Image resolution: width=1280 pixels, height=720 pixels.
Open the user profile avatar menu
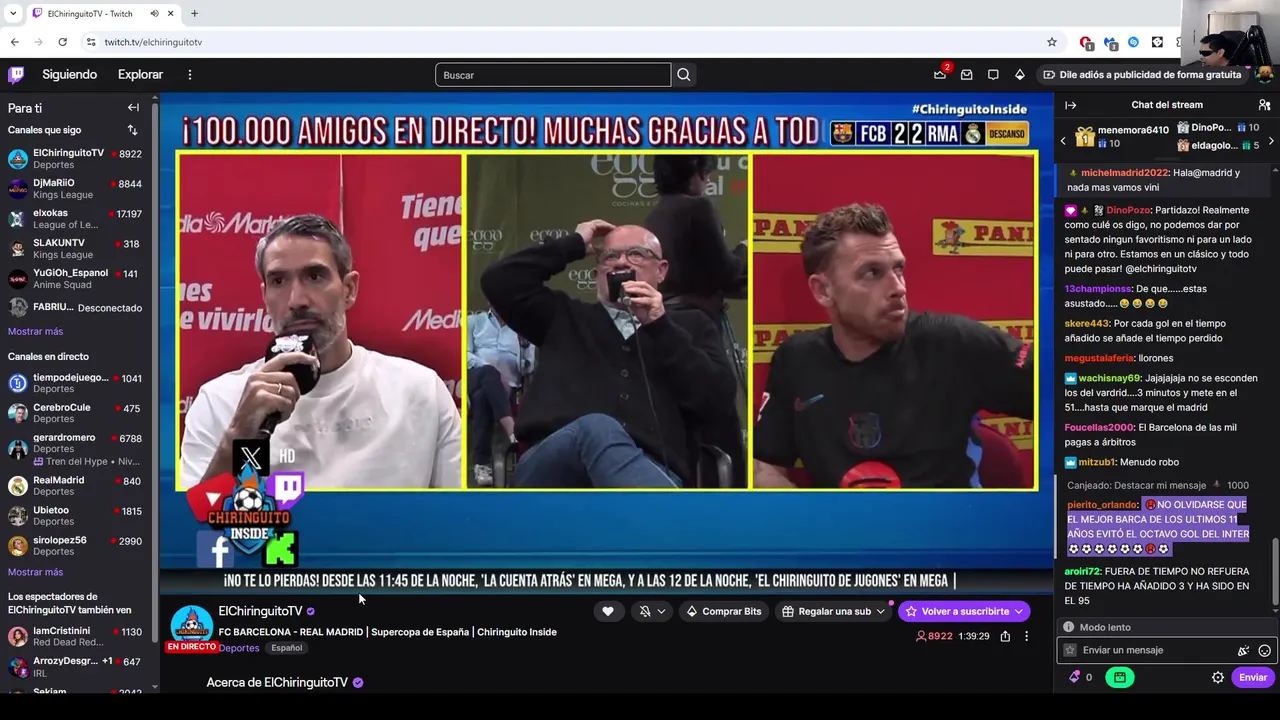1264,75
